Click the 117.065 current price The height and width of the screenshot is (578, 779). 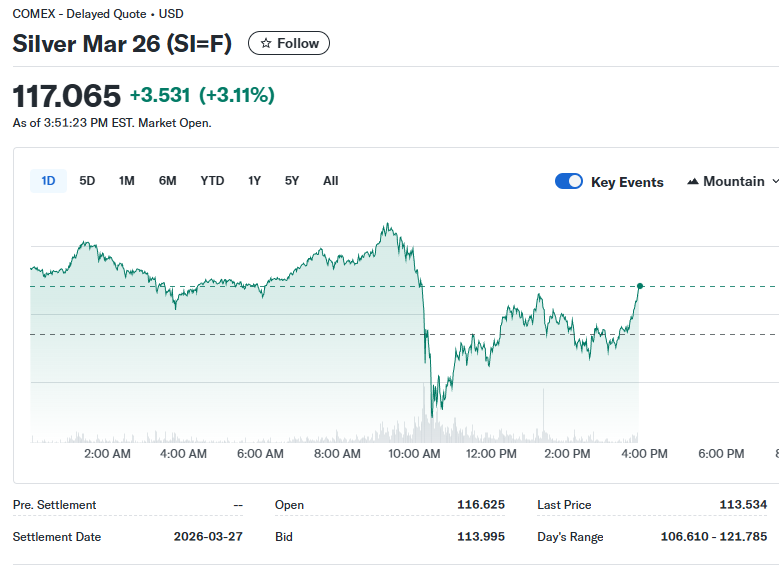pos(66,96)
